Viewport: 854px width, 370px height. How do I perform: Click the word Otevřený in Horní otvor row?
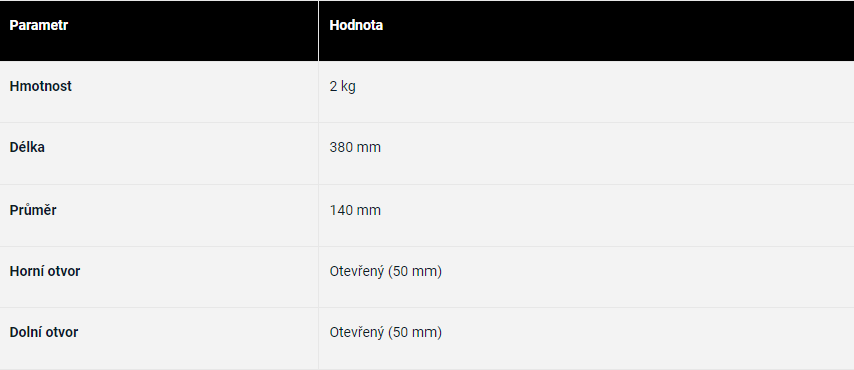pos(357,271)
